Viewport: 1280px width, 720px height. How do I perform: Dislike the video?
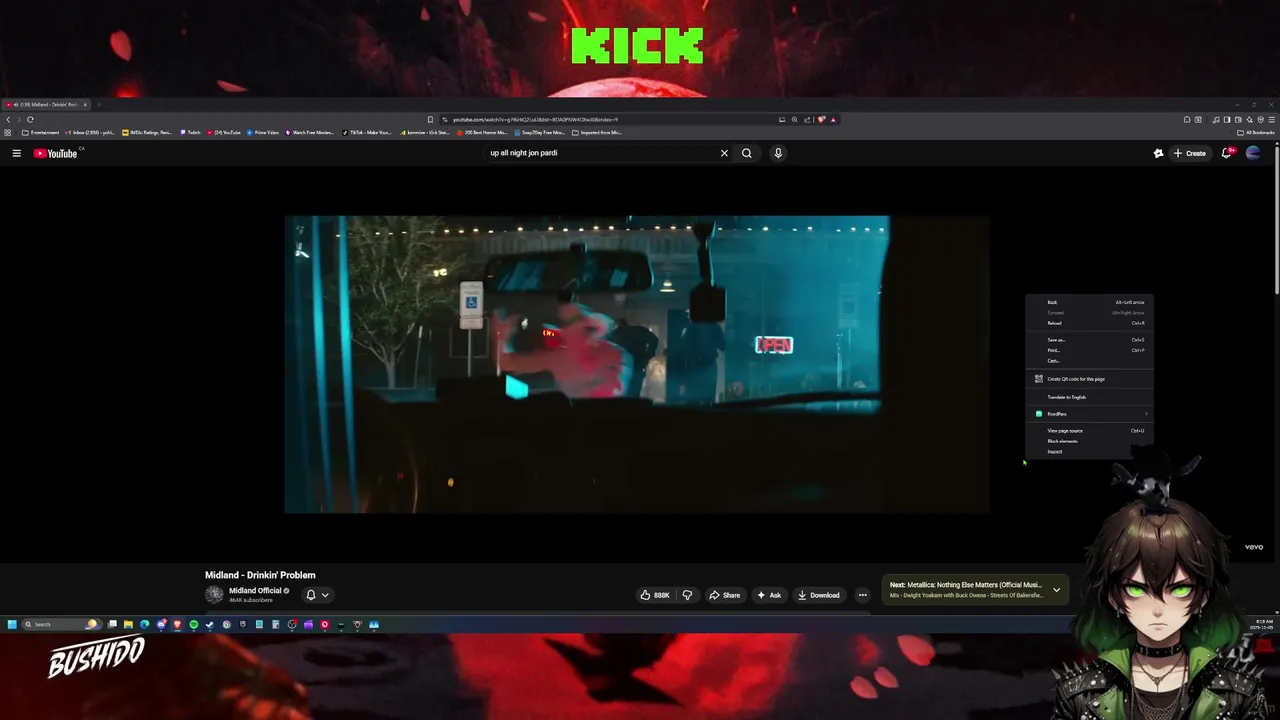tap(687, 595)
